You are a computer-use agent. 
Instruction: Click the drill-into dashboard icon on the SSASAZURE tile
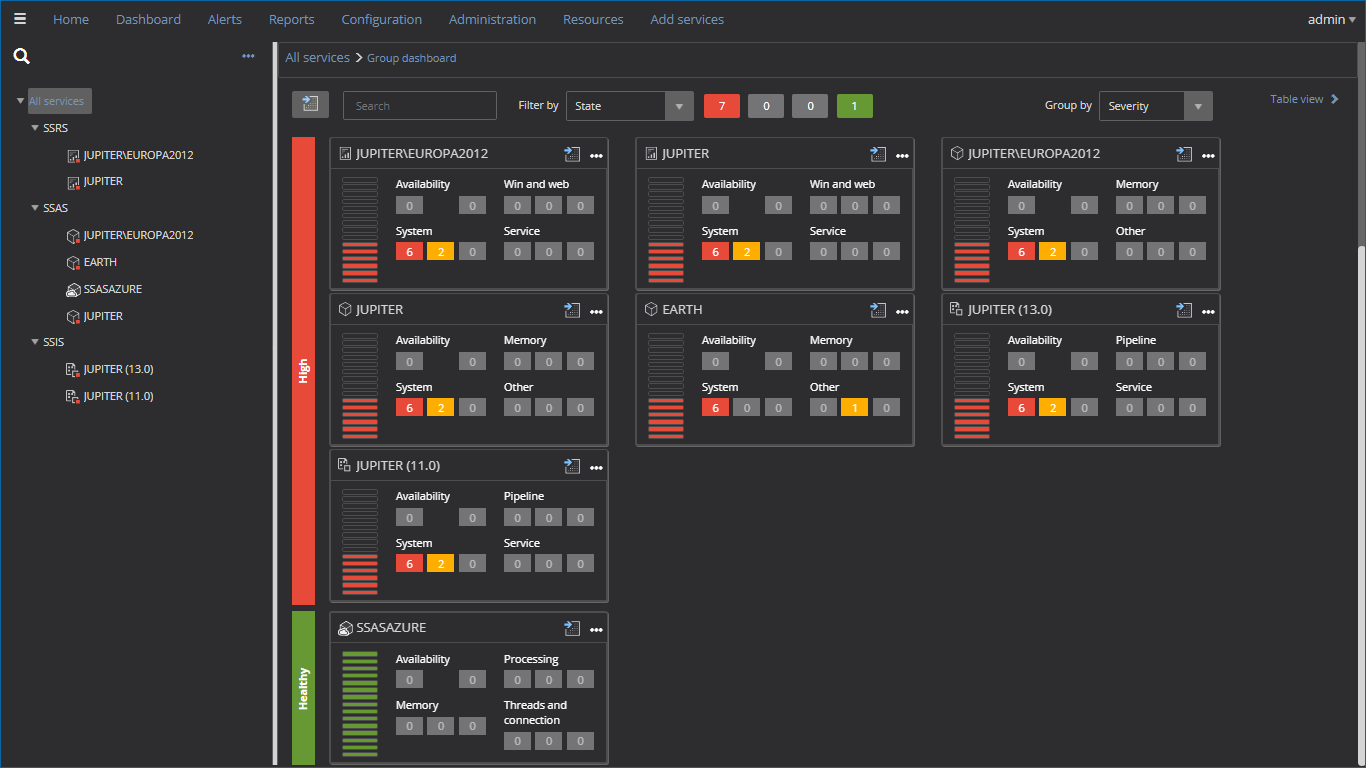click(x=572, y=628)
